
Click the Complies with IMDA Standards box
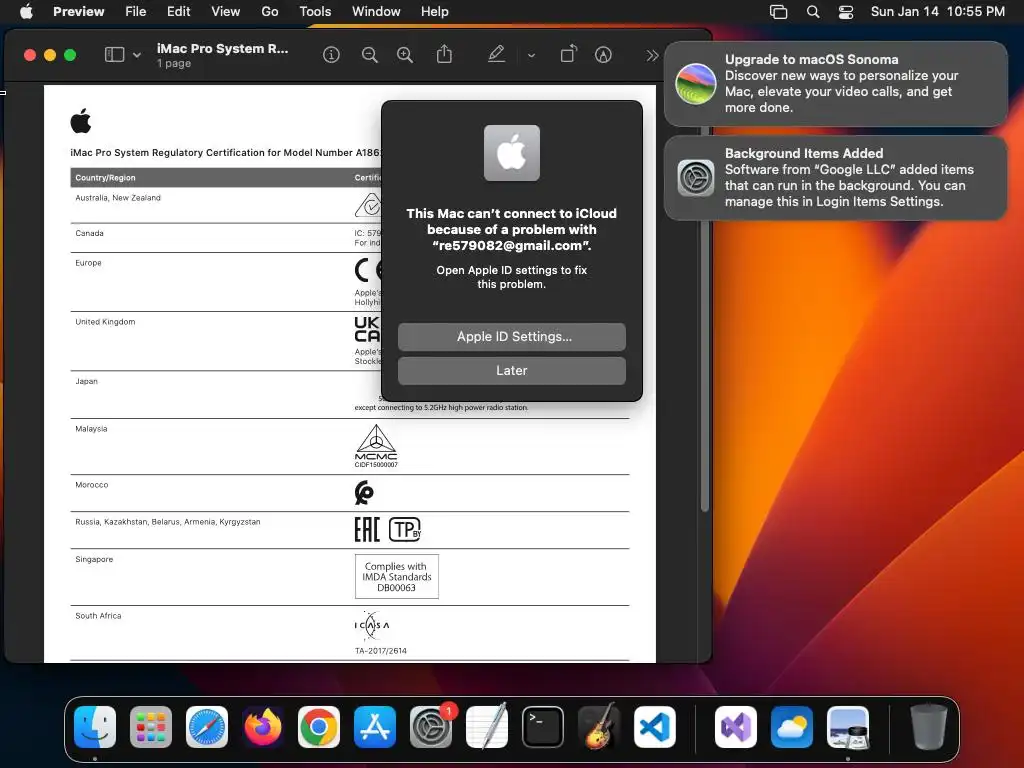coord(396,577)
